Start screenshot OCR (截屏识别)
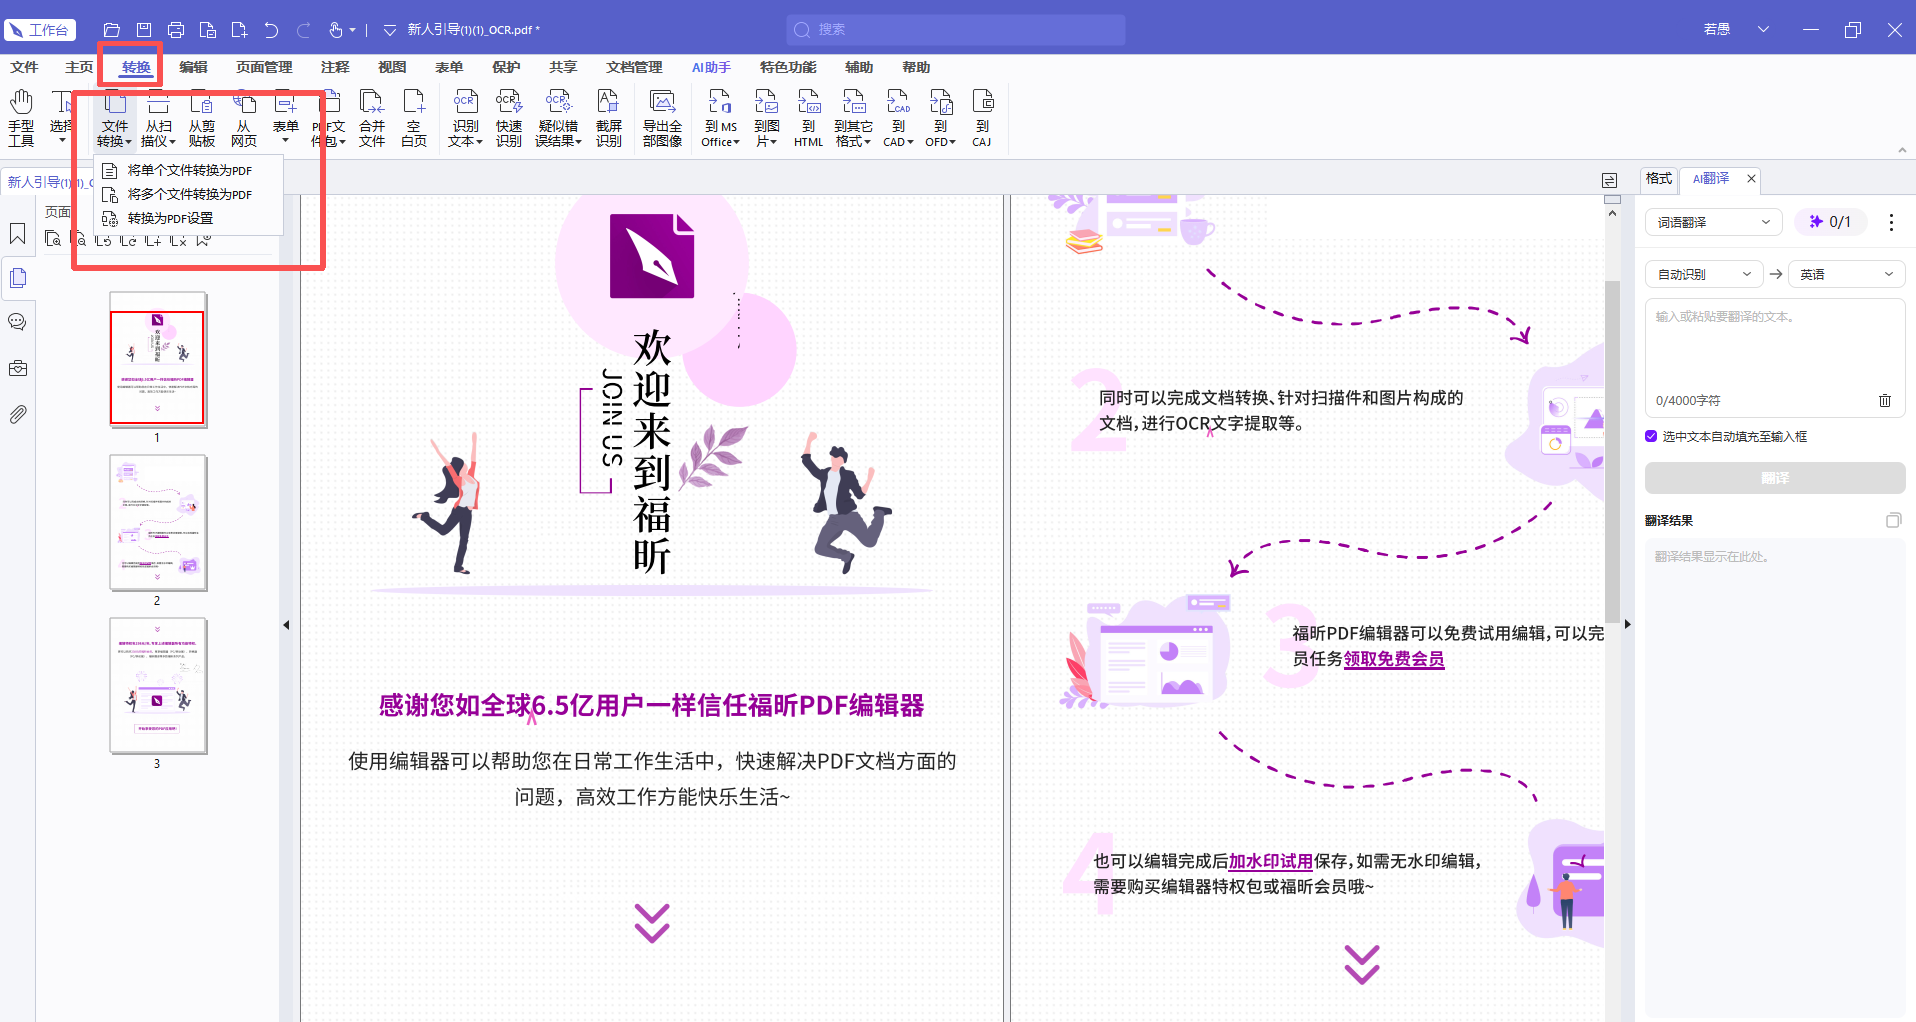1916x1022 pixels. click(x=609, y=118)
